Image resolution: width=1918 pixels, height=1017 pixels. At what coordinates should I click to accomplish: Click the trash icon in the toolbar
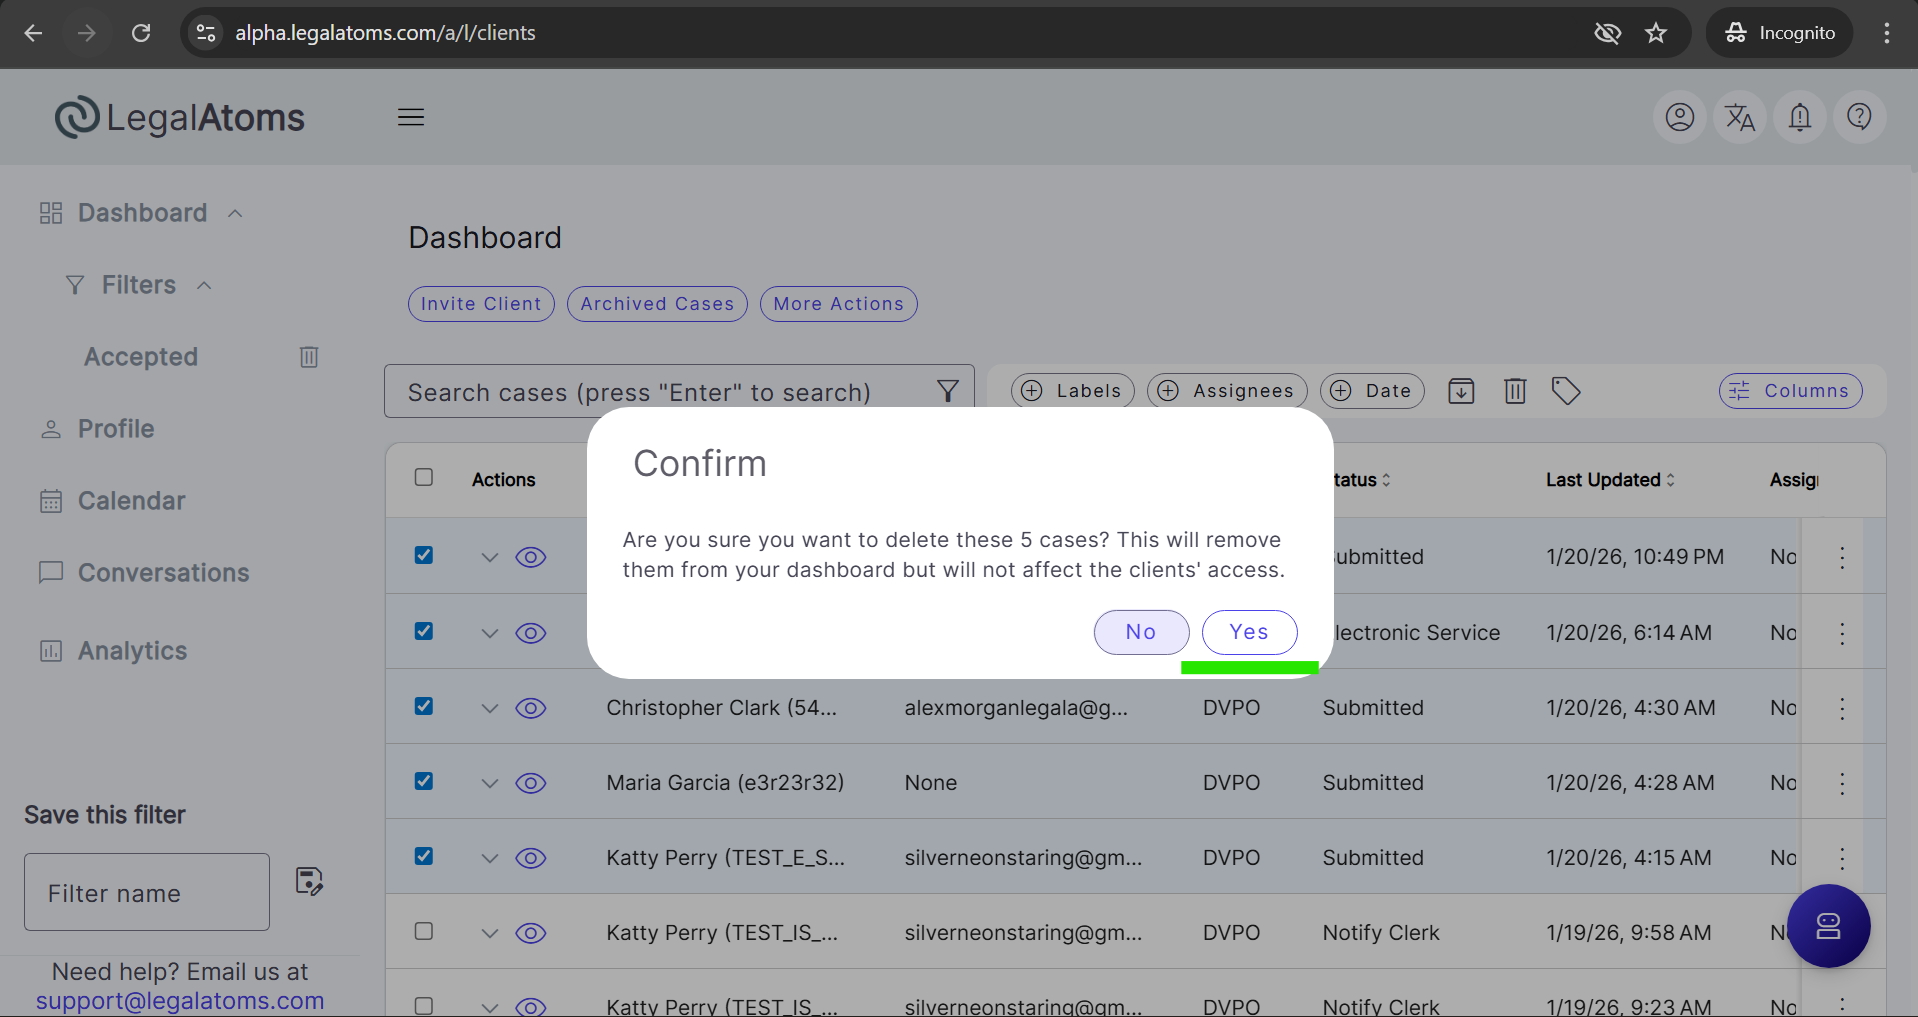coord(1515,391)
